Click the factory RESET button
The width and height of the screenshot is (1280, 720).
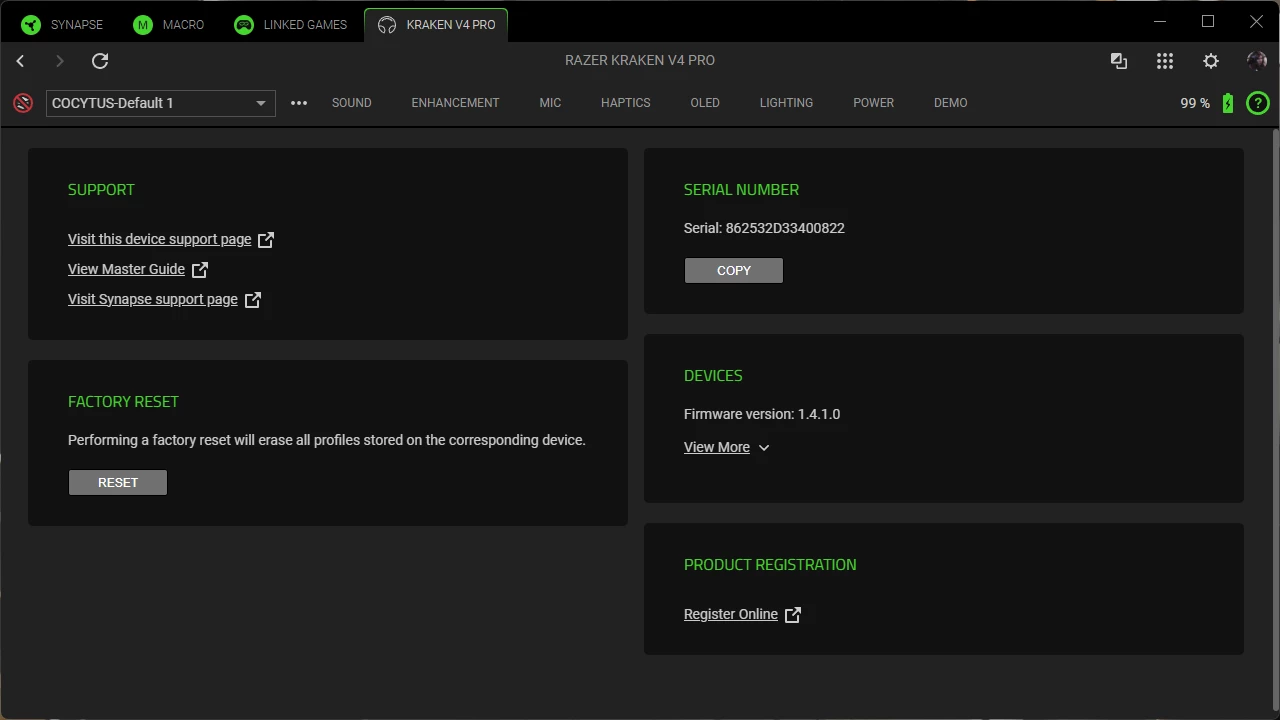pyautogui.click(x=118, y=483)
